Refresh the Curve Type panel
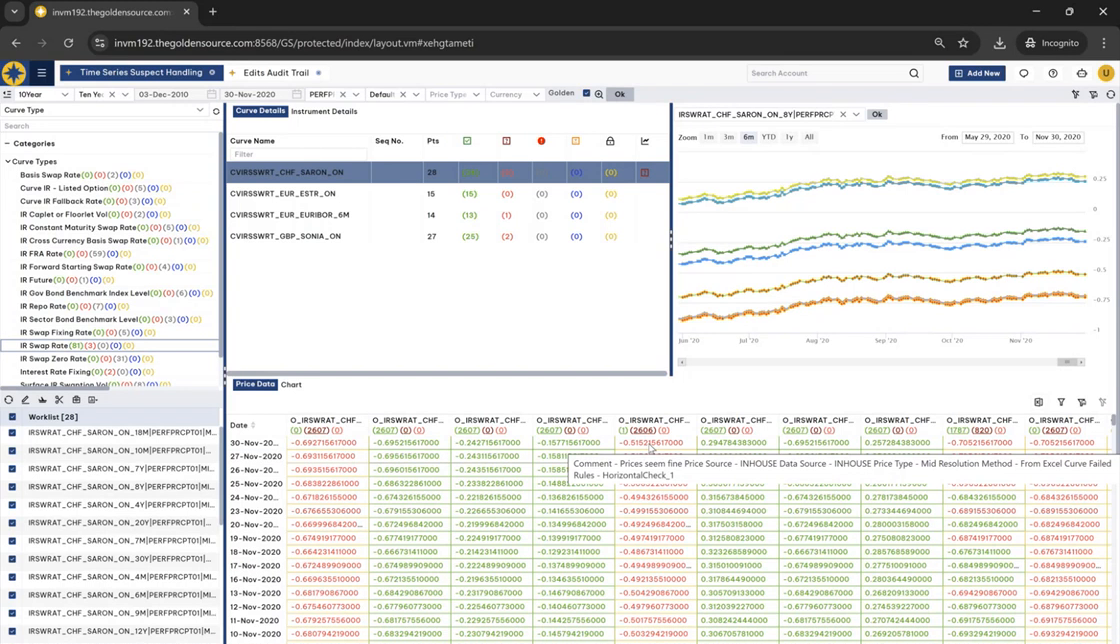Screen dimensions: 1120x644 pos(216,111)
